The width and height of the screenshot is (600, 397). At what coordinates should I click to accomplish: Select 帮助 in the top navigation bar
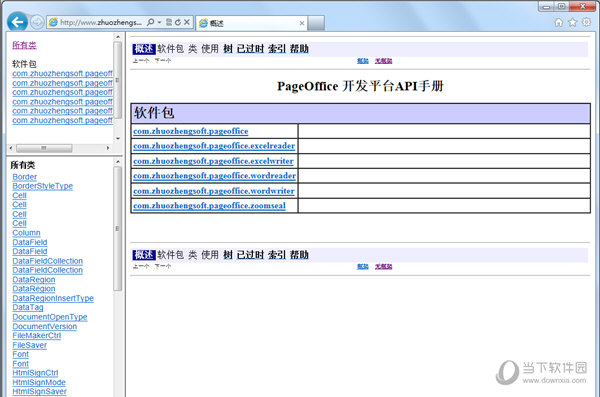click(299, 49)
